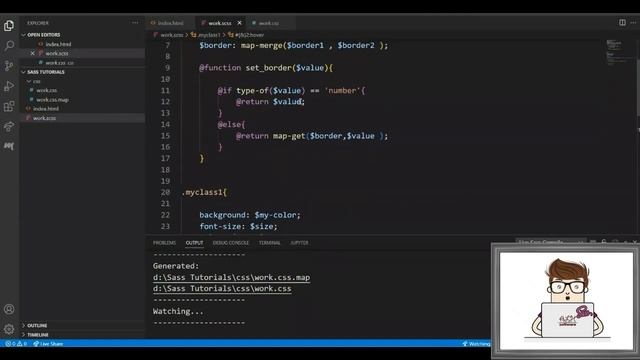Viewport: 640px width, 360px height.
Task: Open the Jupyter panel tab
Action: click(x=299, y=243)
